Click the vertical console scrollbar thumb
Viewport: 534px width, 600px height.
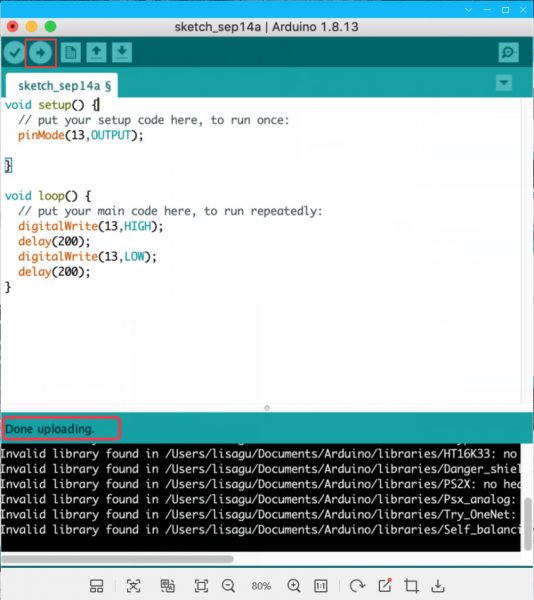[528, 523]
